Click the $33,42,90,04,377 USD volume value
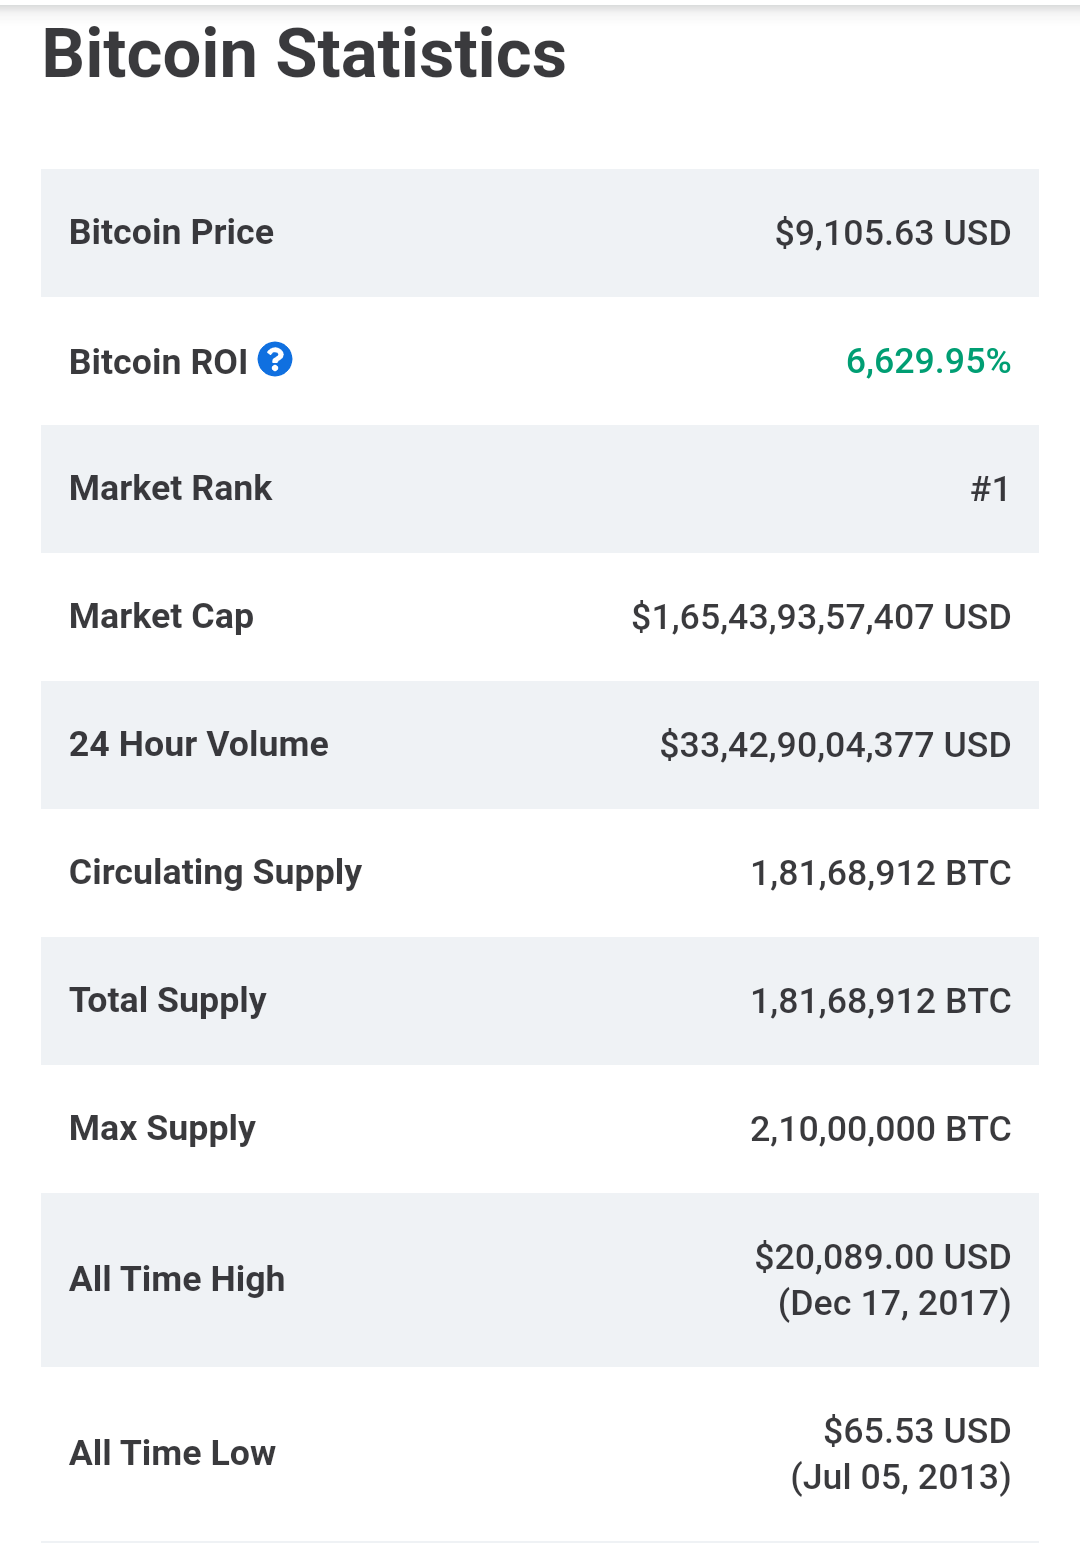1080x1543 pixels. [x=834, y=745]
